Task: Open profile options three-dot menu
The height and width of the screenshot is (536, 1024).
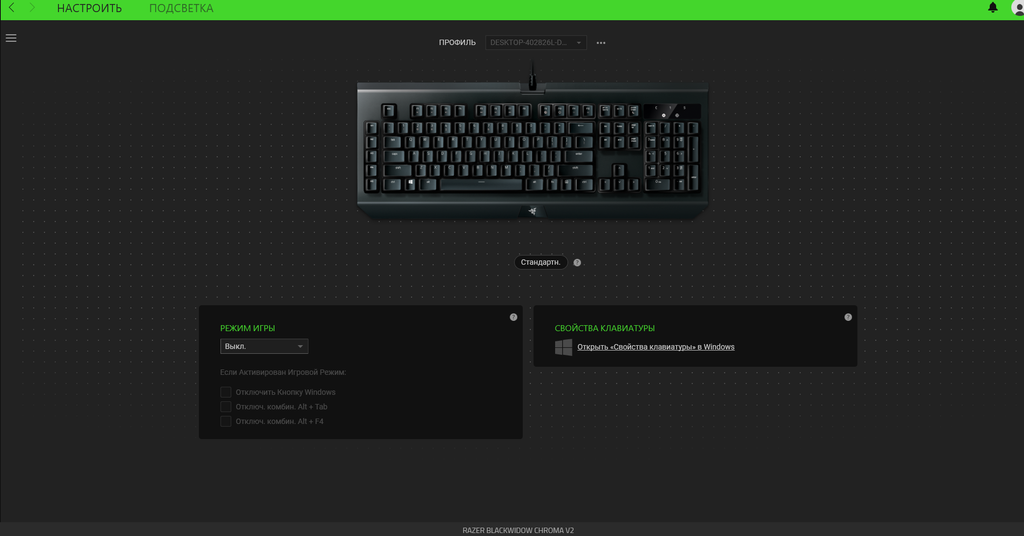Action: (601, 42)
